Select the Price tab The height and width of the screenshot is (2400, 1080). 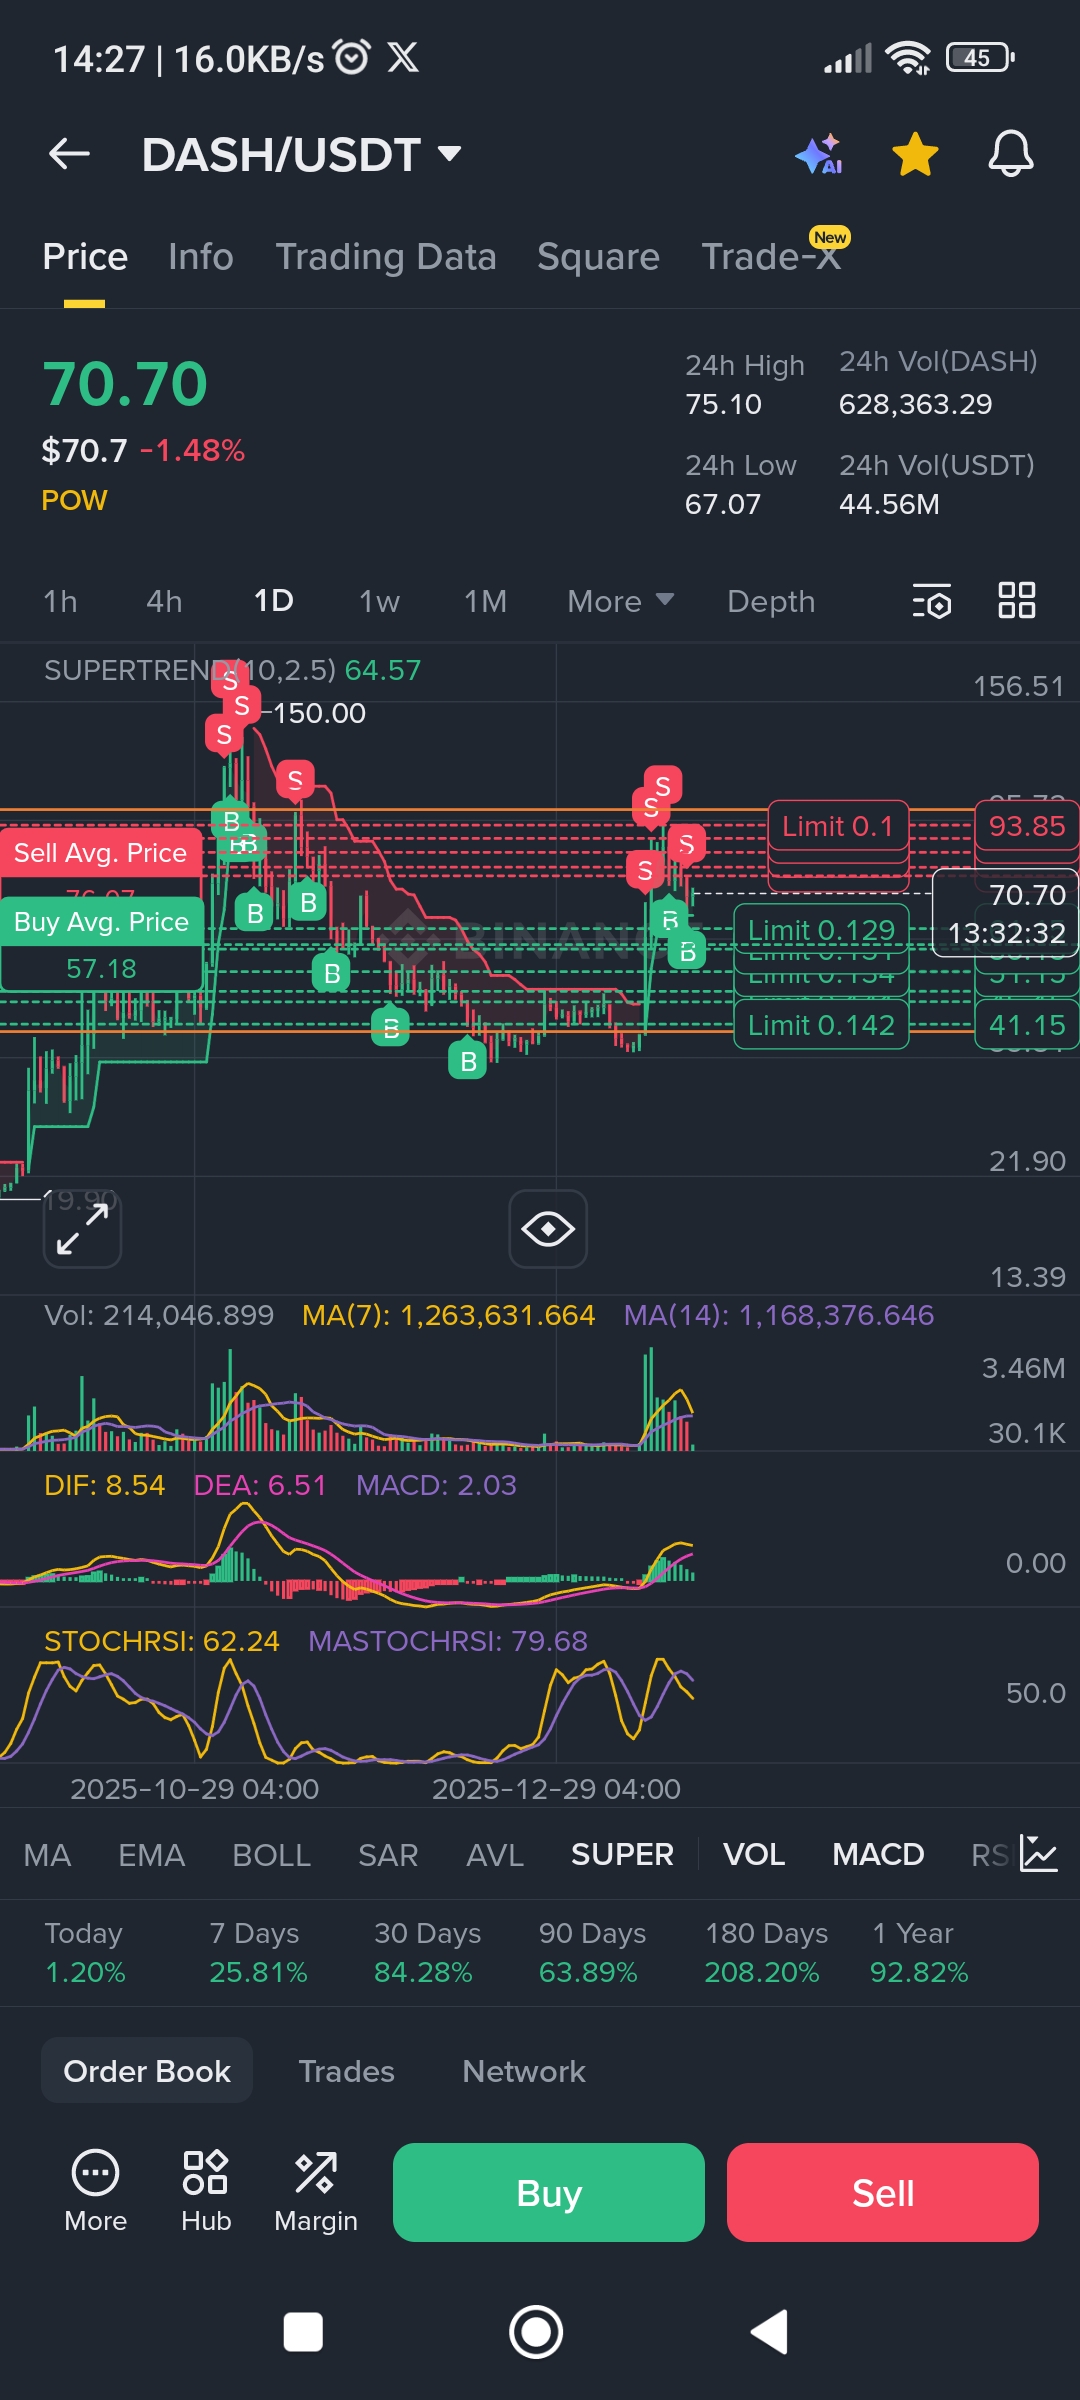coord(85,257)
